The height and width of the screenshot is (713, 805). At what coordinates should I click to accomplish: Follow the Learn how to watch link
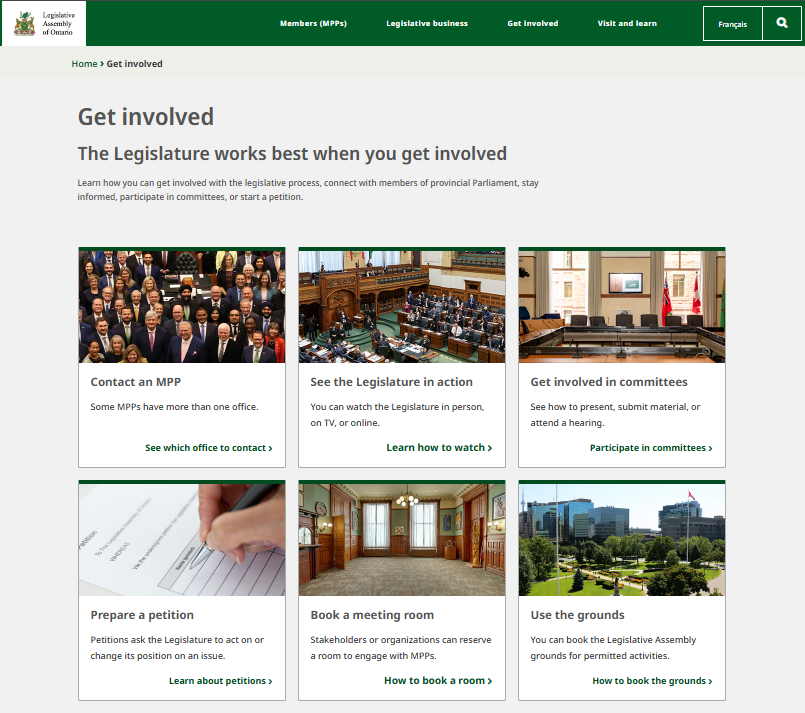coord(439,448)
